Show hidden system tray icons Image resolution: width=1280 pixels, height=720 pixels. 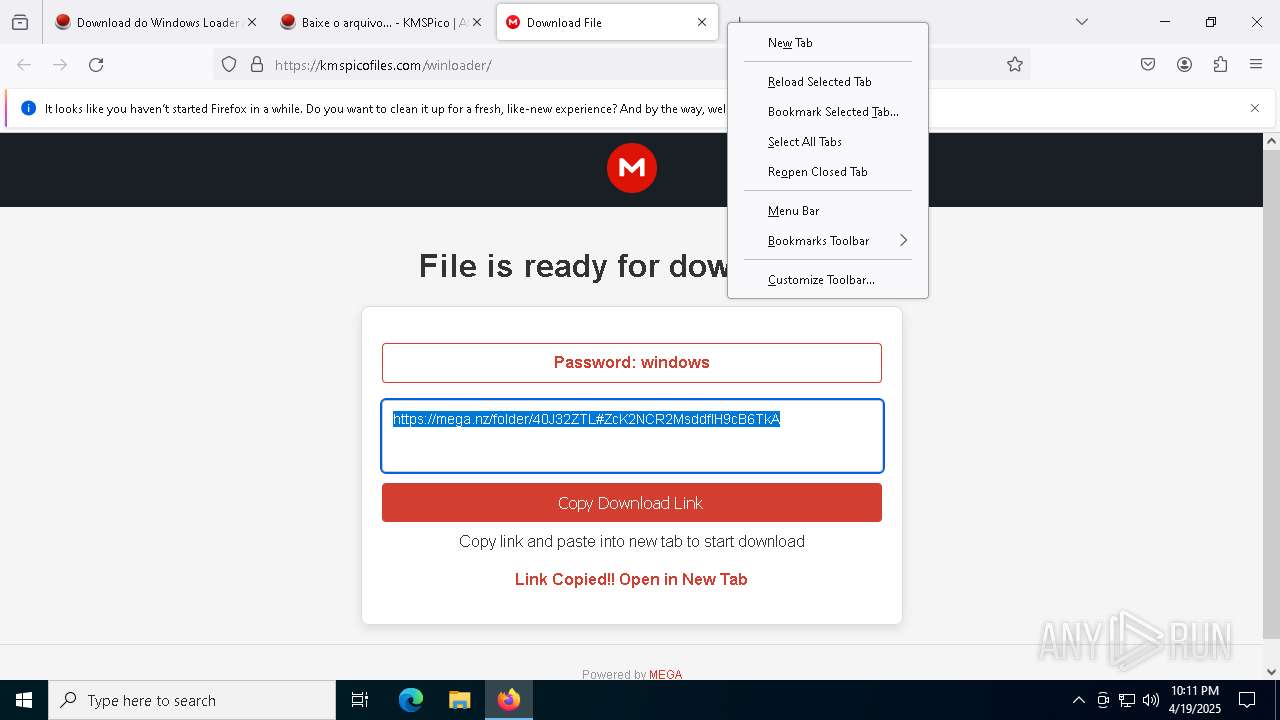[x=1078, y=700]
